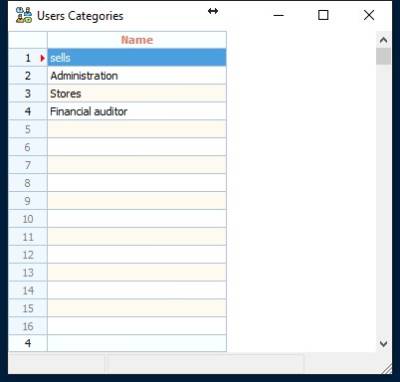
Task: Click the vertical scrollbar thumb
Action: point(383,57)
